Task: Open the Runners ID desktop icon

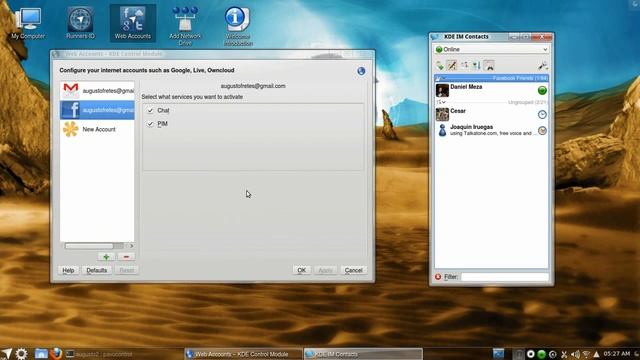Action: (x=80, y=24)
